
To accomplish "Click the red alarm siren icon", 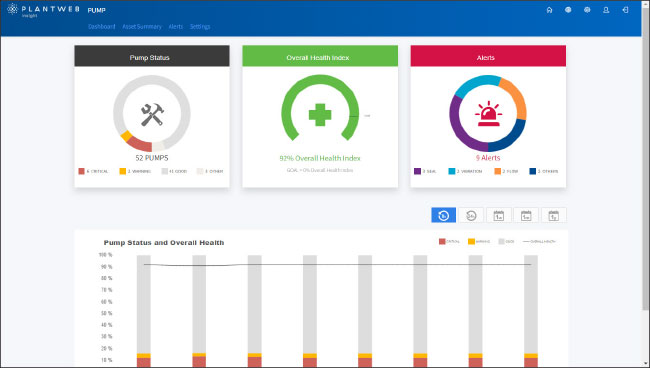I will [488, 114].
